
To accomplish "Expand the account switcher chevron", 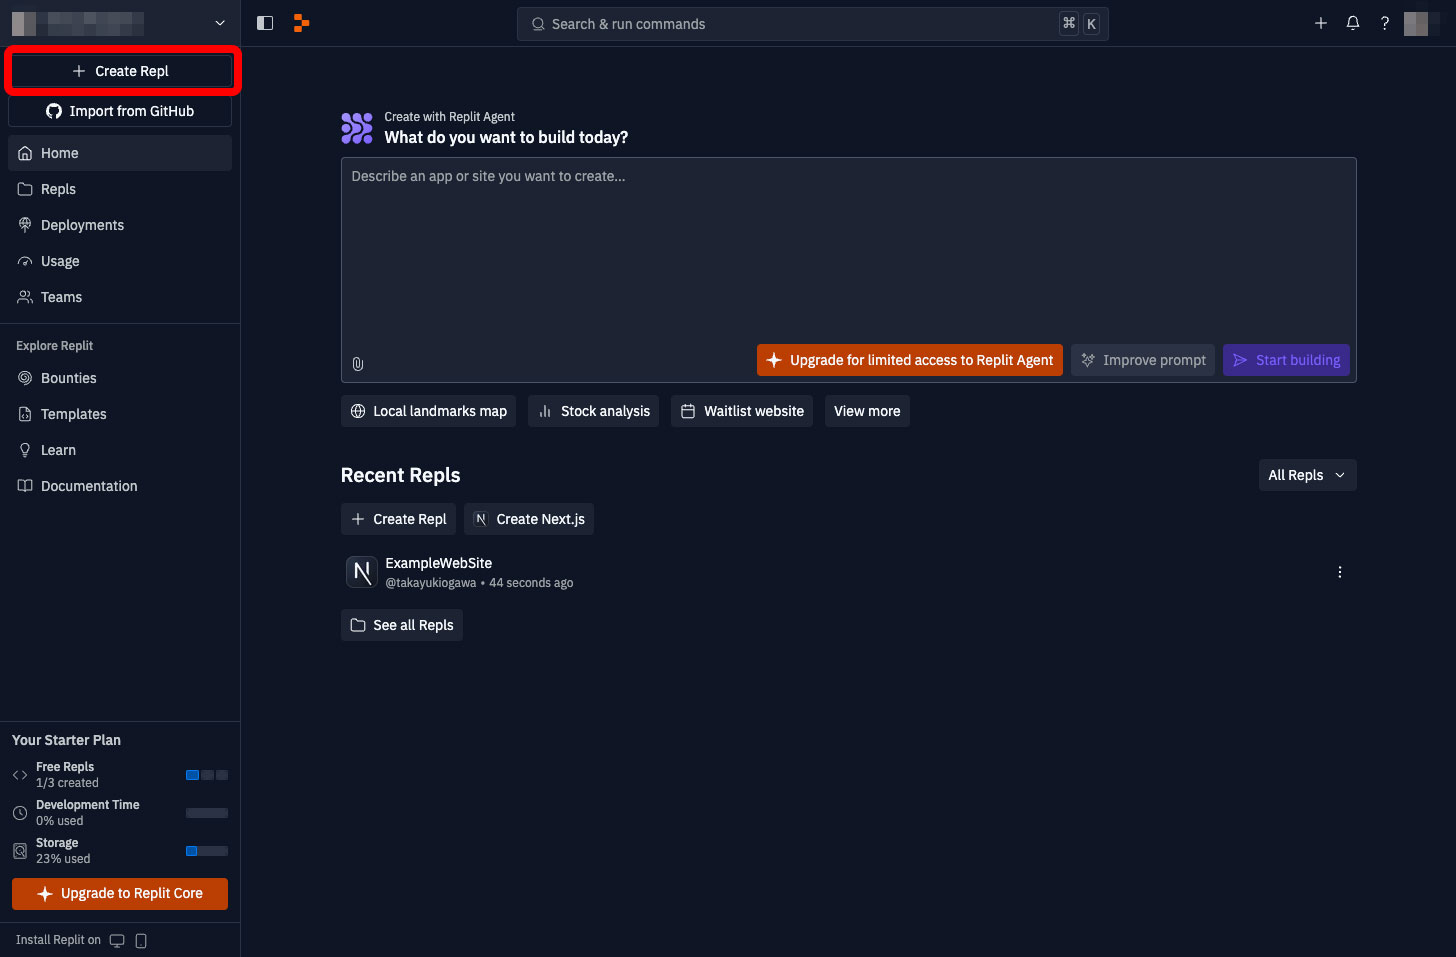I will pos(220,23).
